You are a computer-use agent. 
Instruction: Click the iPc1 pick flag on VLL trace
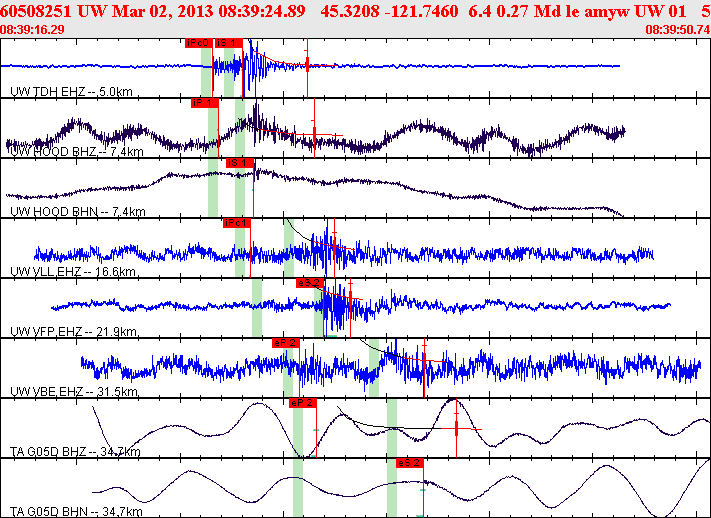237,223
